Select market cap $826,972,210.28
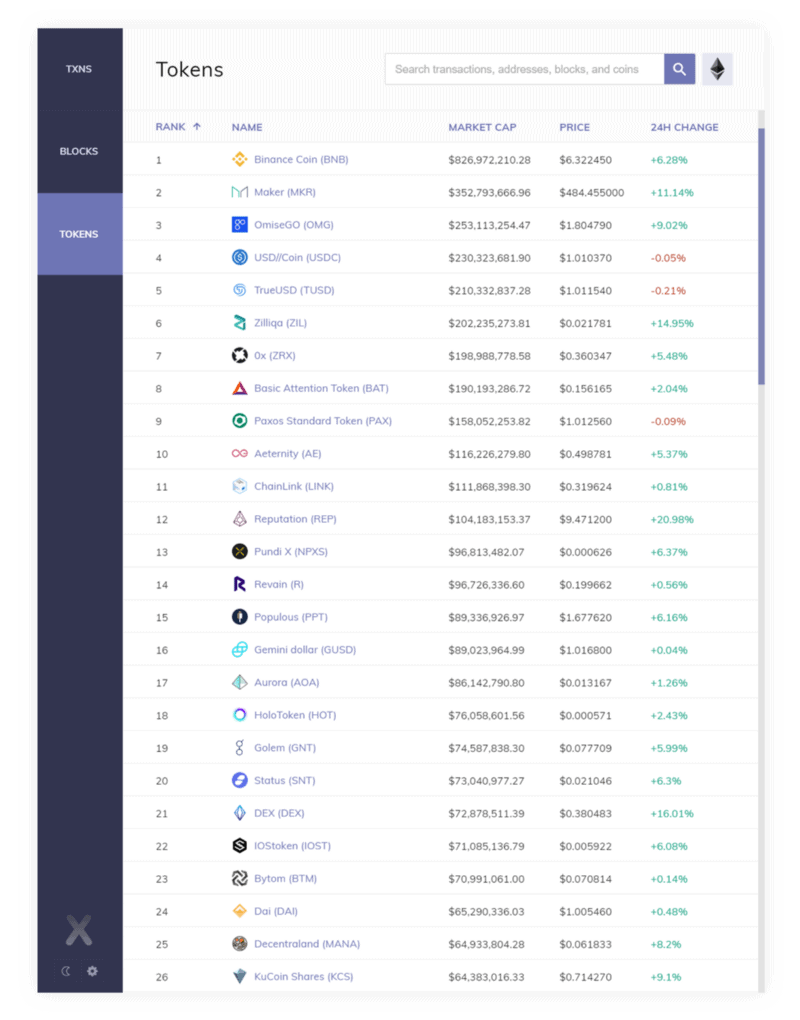The height and width of the screenshot is (1020, 800). (489, 160)
